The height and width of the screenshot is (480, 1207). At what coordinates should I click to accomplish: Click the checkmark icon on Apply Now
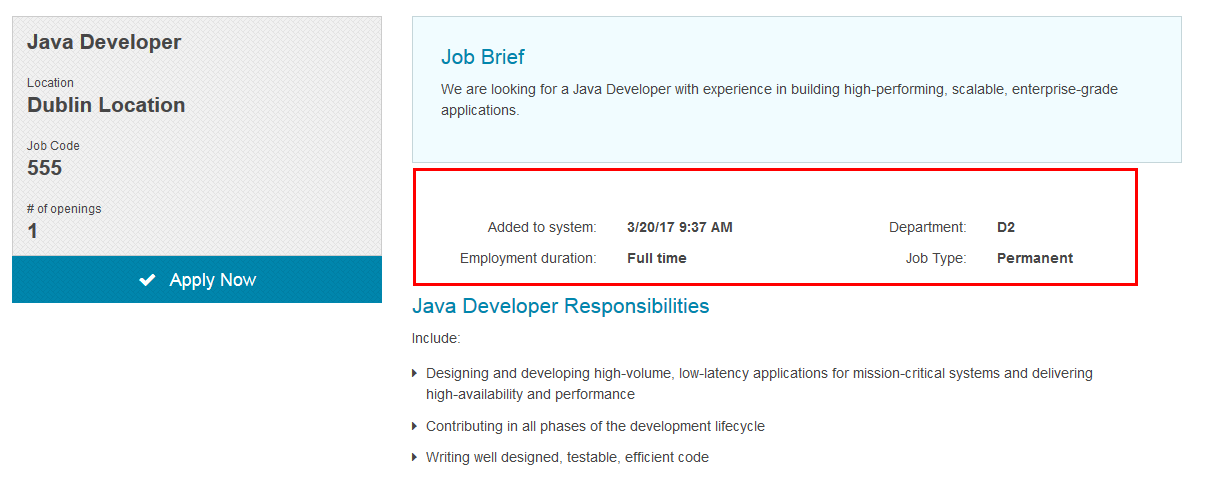(147, 281)
